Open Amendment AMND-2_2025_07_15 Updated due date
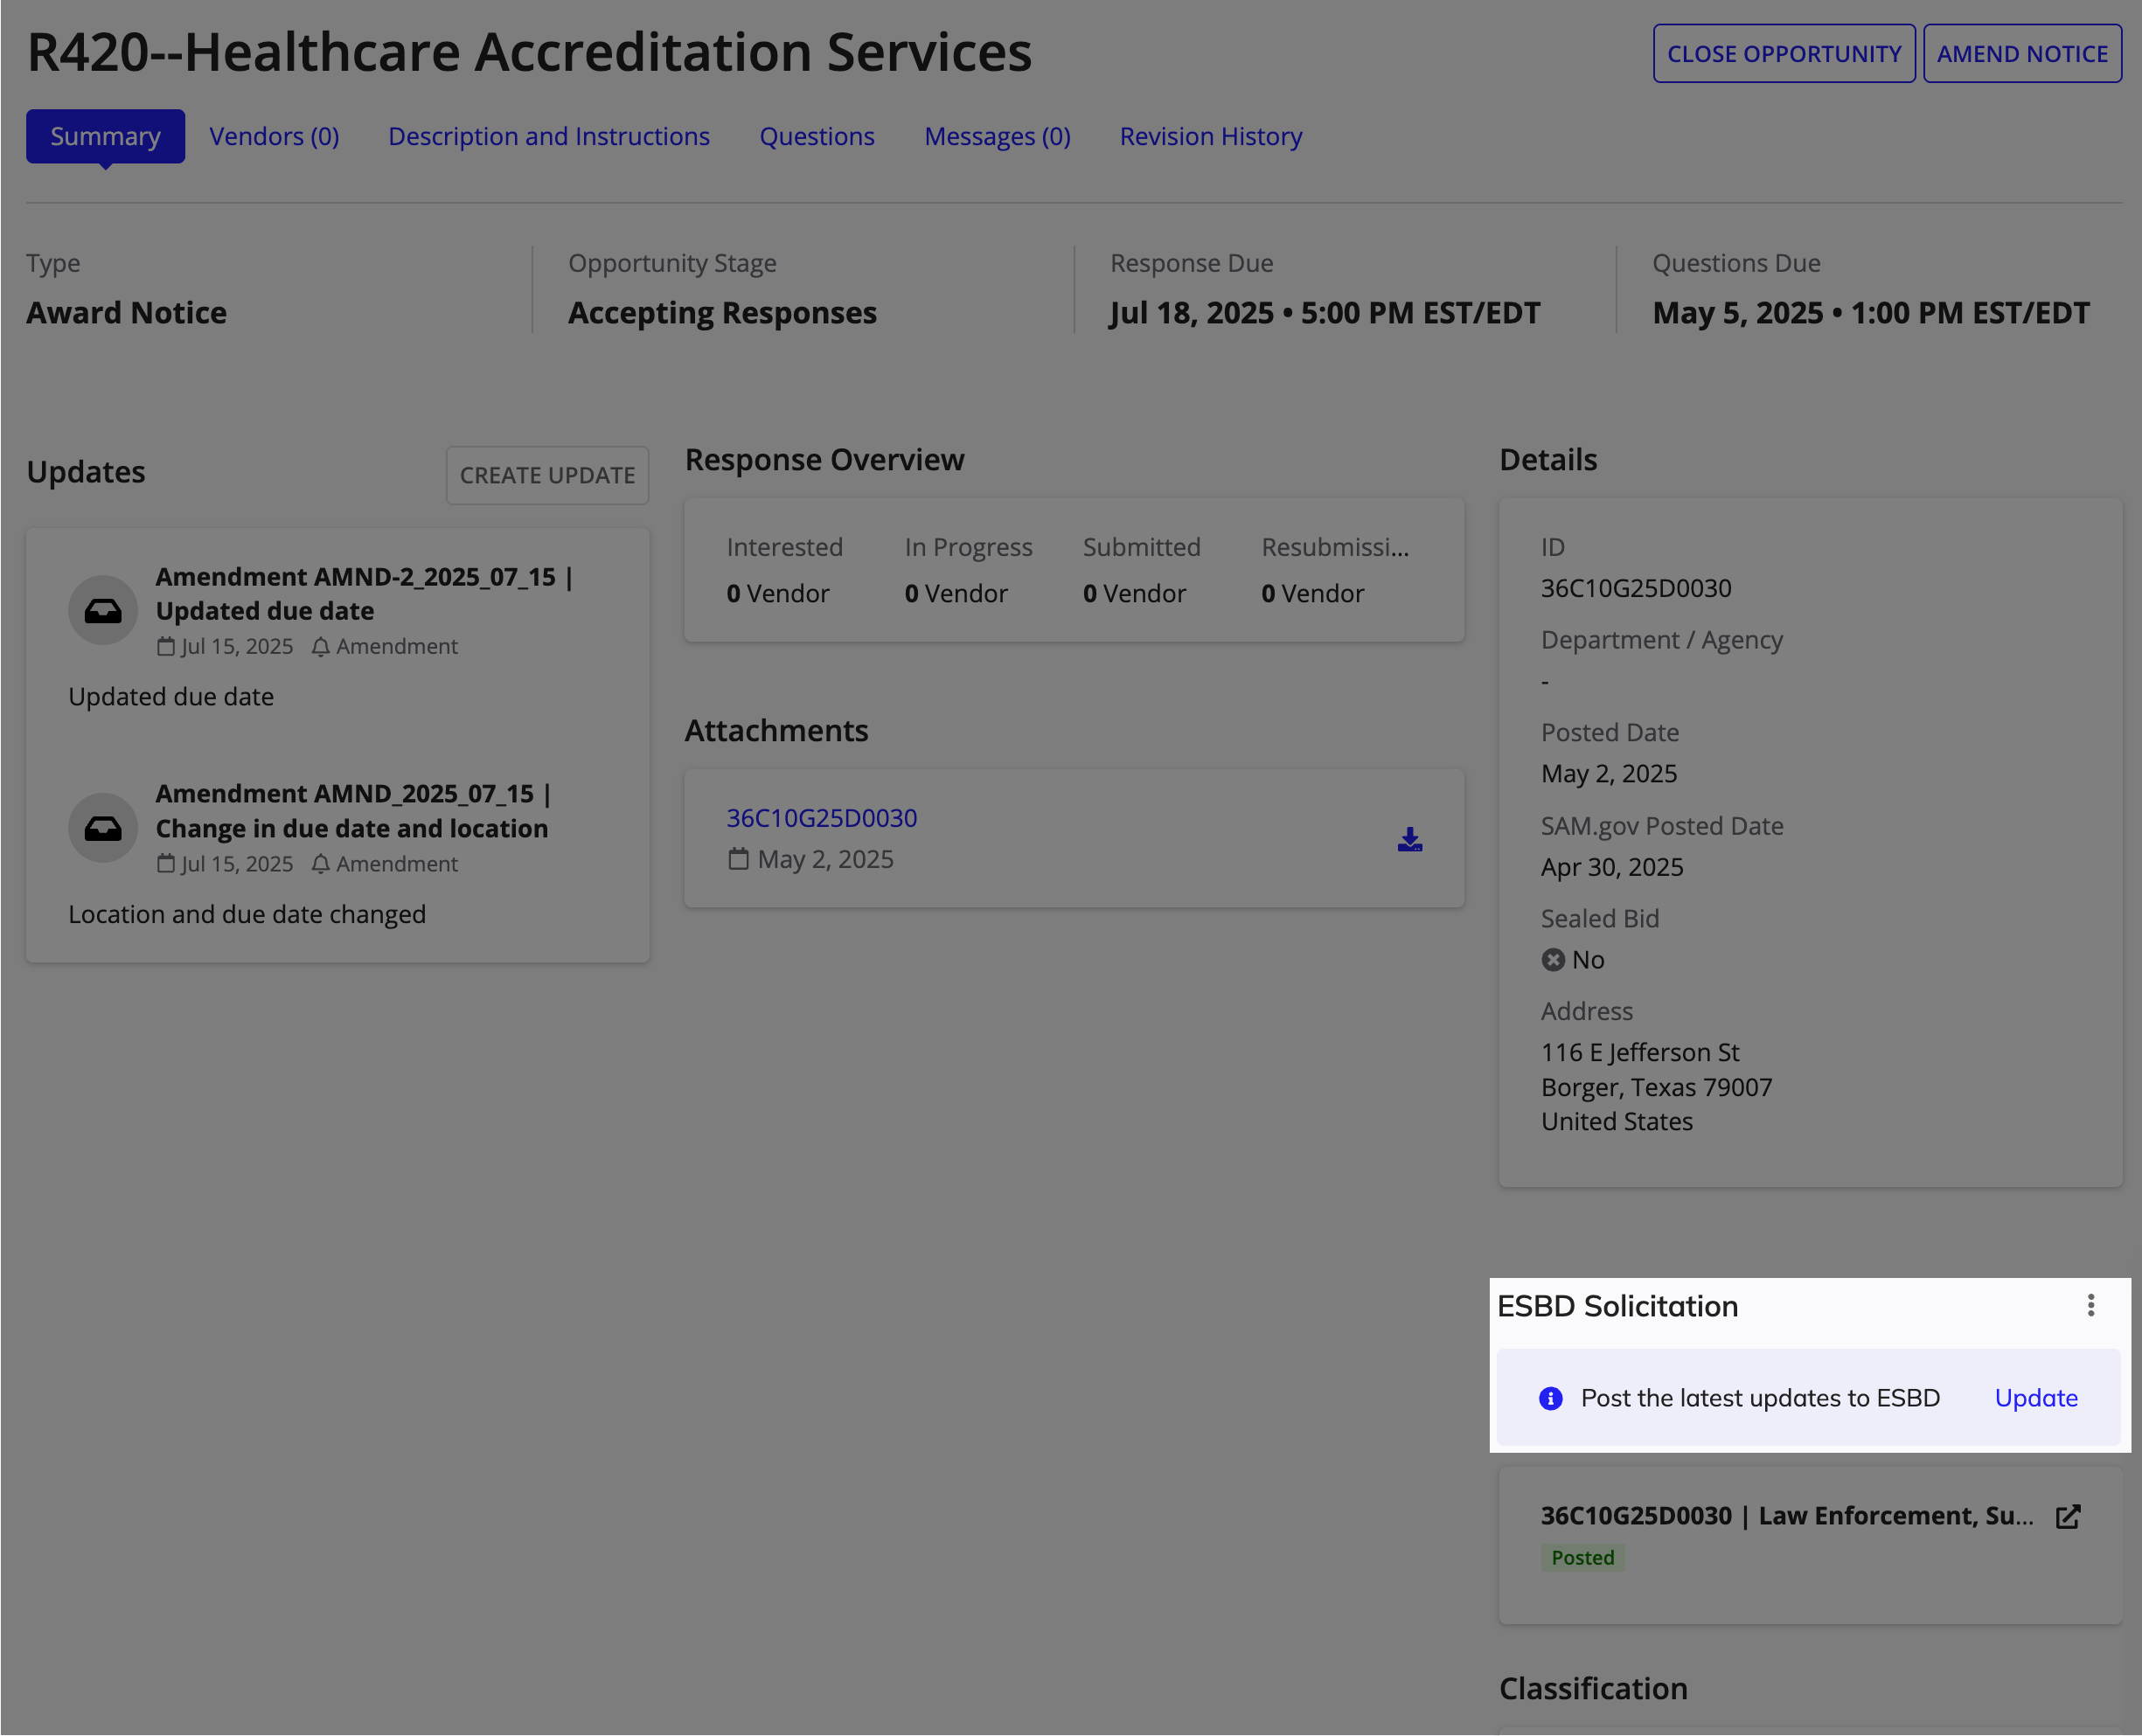 pyautogui.click(x=364, y=593)
